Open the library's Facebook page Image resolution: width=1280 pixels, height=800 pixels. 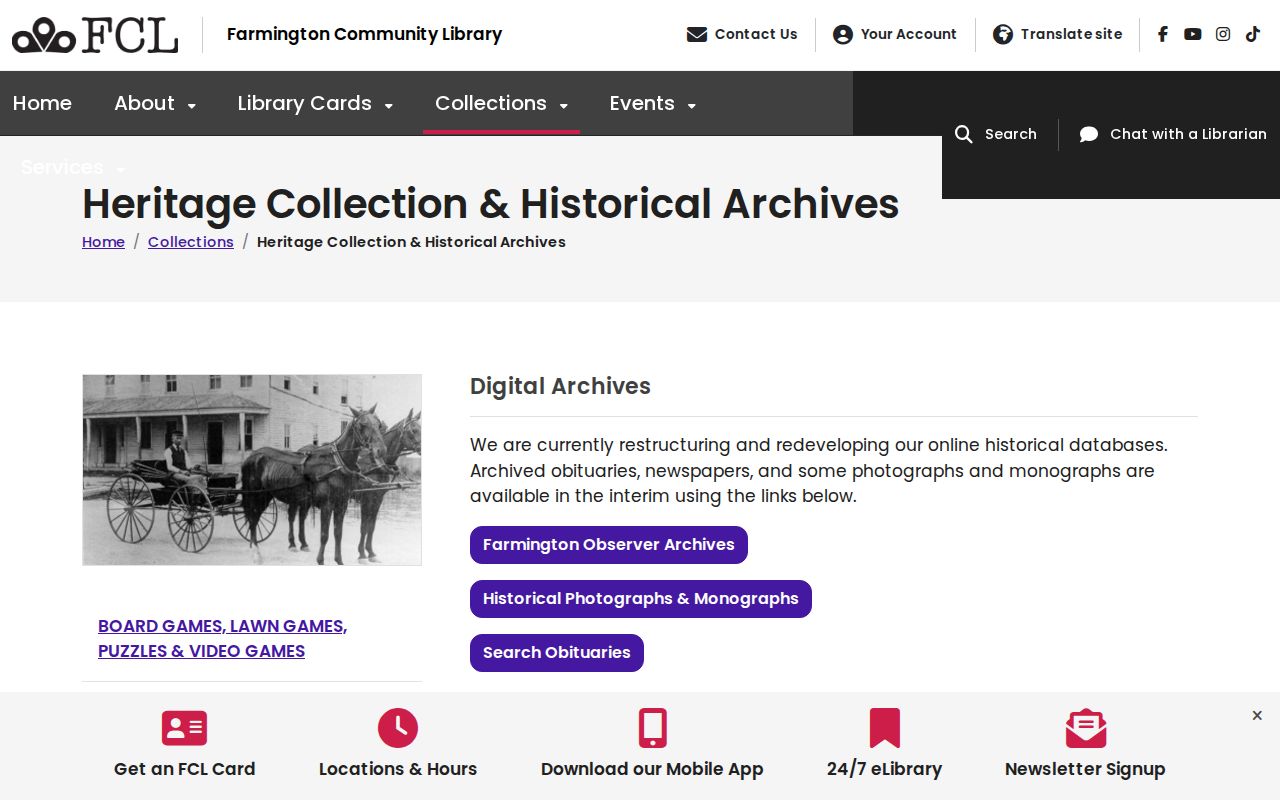pos(1163,34)
